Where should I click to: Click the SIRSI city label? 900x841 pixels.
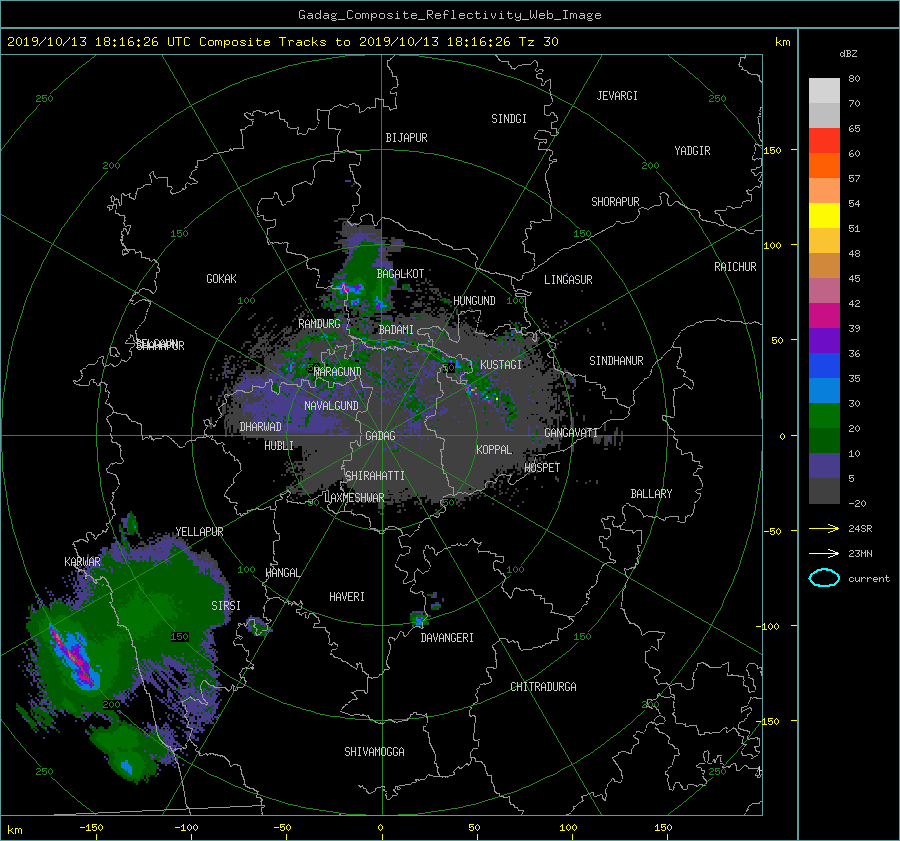click(x=226, y=606)
